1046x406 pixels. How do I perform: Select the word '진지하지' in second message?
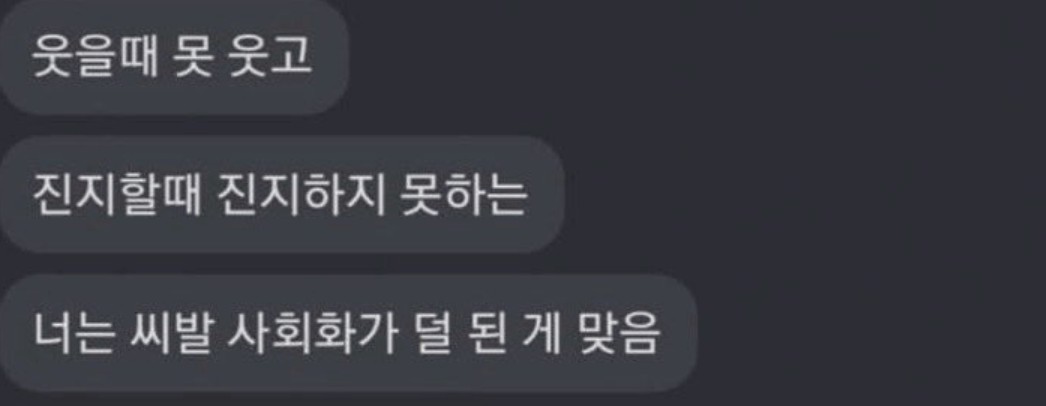coord(302,195)
